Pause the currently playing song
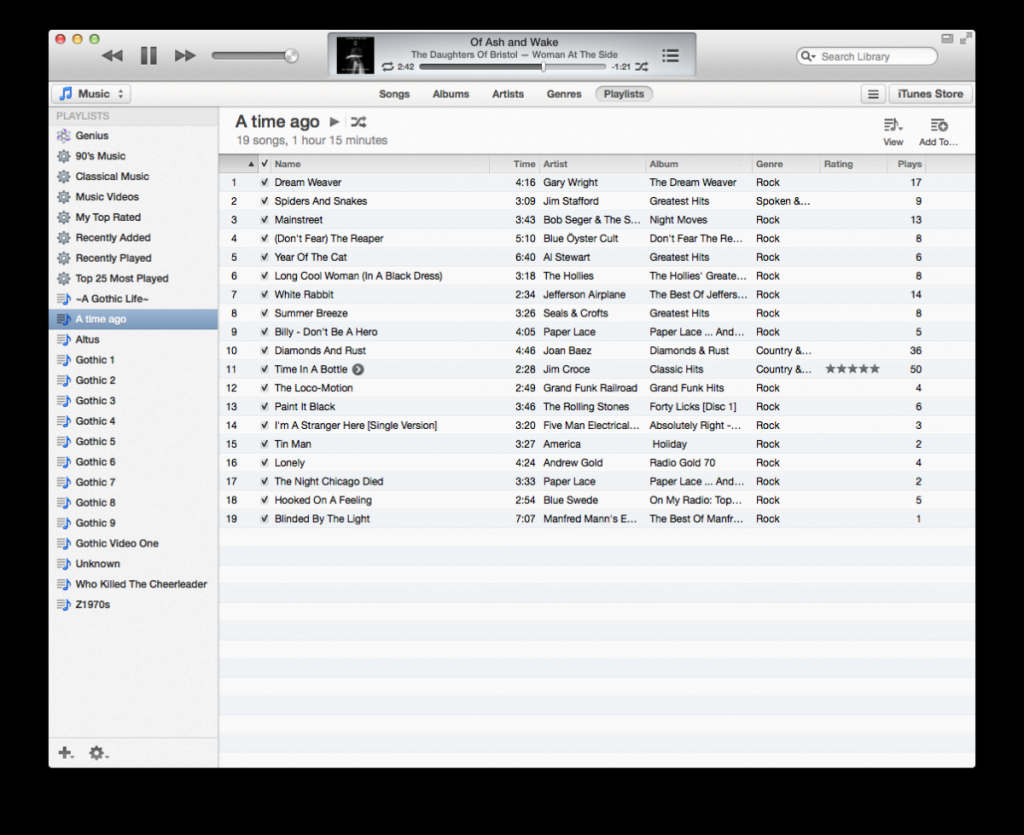This screenshot has height=835, width=1024. click(148, 56)
